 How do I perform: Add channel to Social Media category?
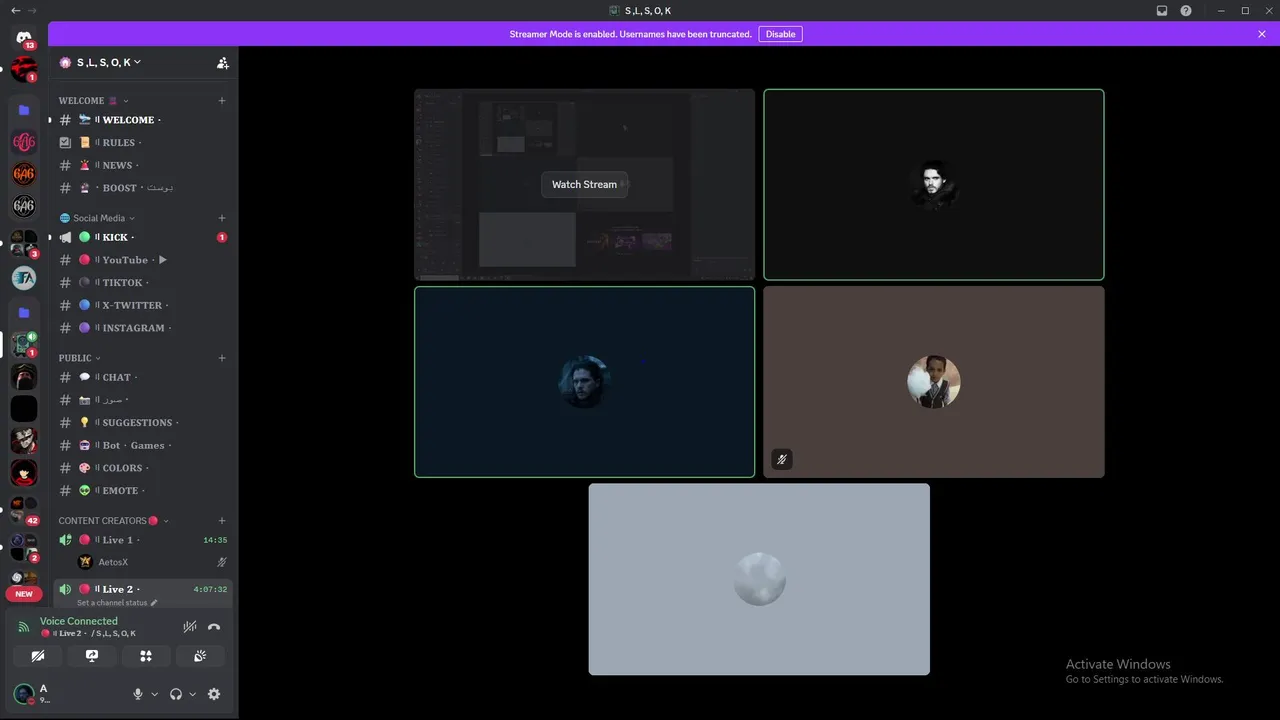(222, 218)
